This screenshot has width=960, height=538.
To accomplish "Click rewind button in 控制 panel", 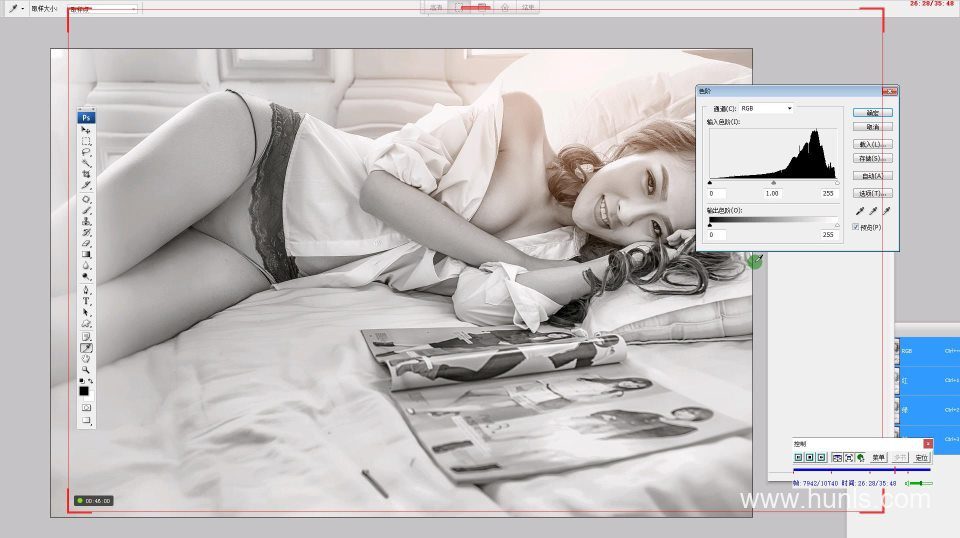I will (x=798, y=457).
